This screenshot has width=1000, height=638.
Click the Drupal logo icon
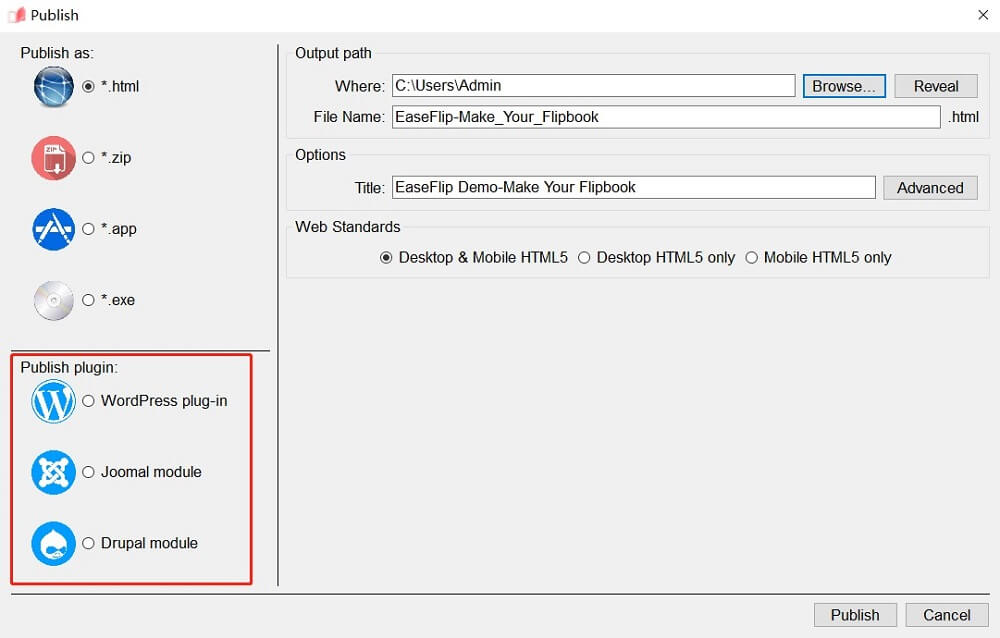tap(54, 543)
